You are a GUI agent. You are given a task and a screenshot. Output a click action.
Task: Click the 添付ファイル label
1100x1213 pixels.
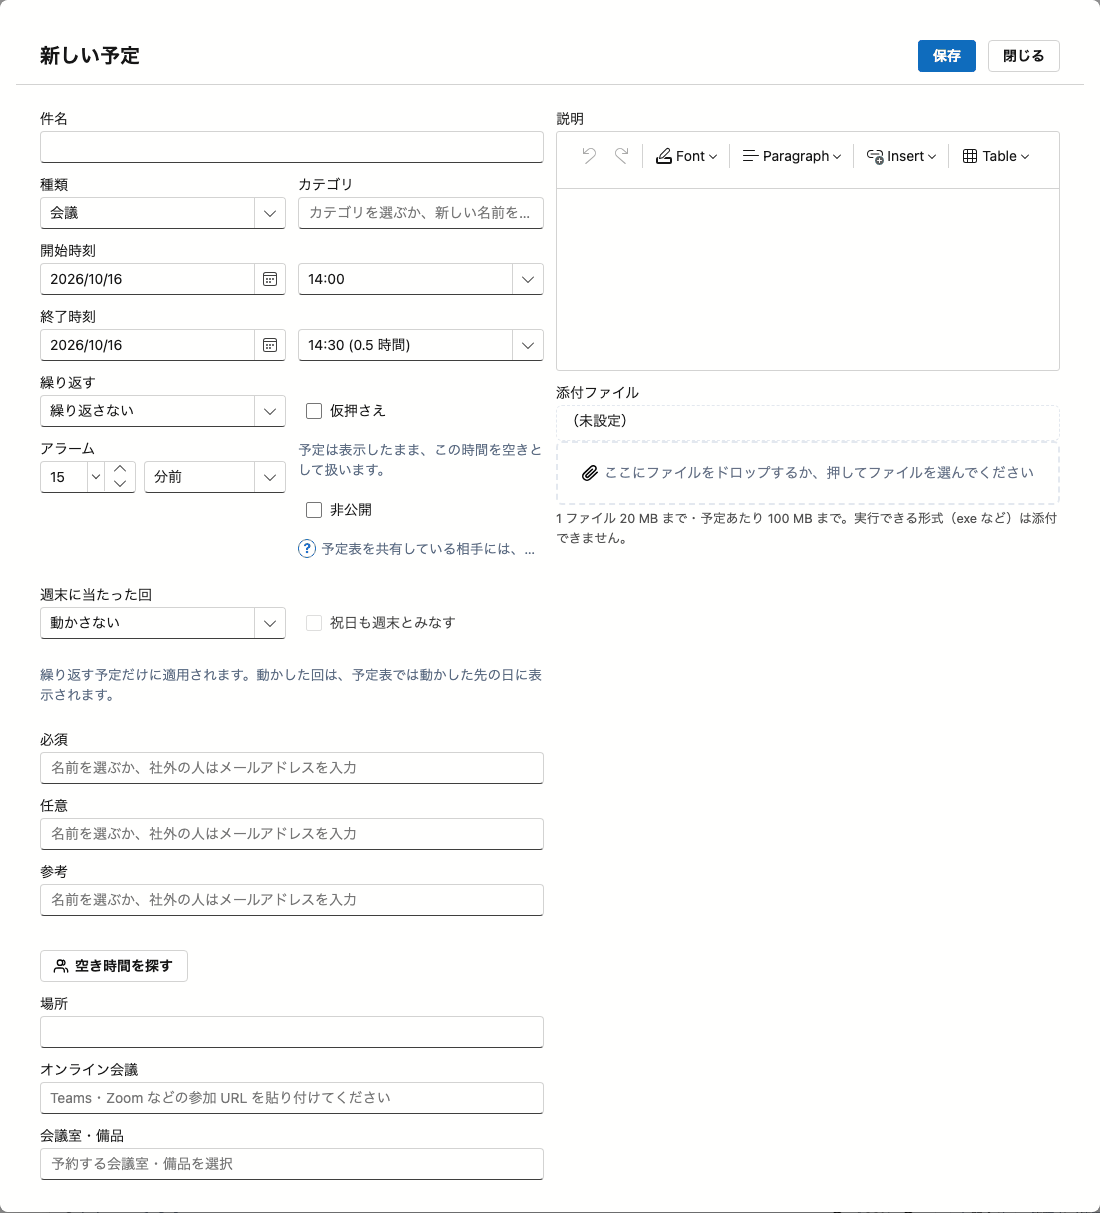click(x=597, y=393)
